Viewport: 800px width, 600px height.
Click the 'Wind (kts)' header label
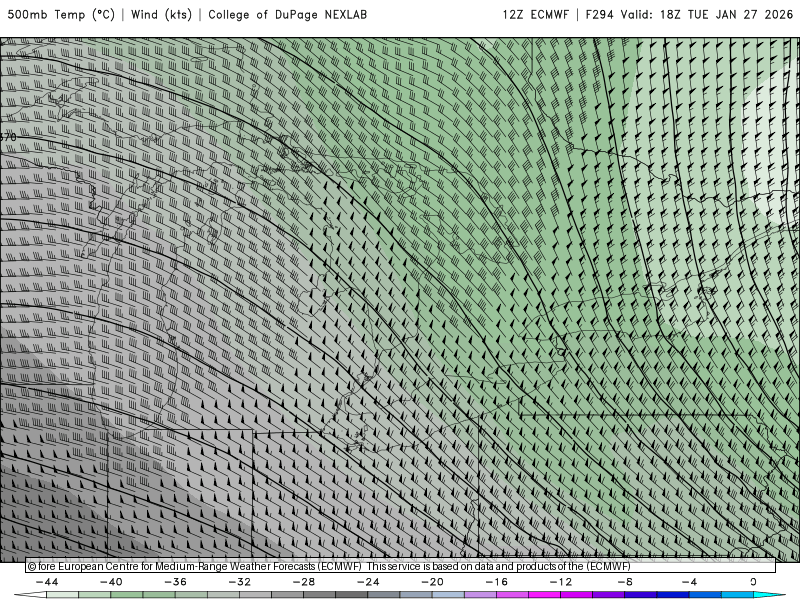(x=161, y=15)
